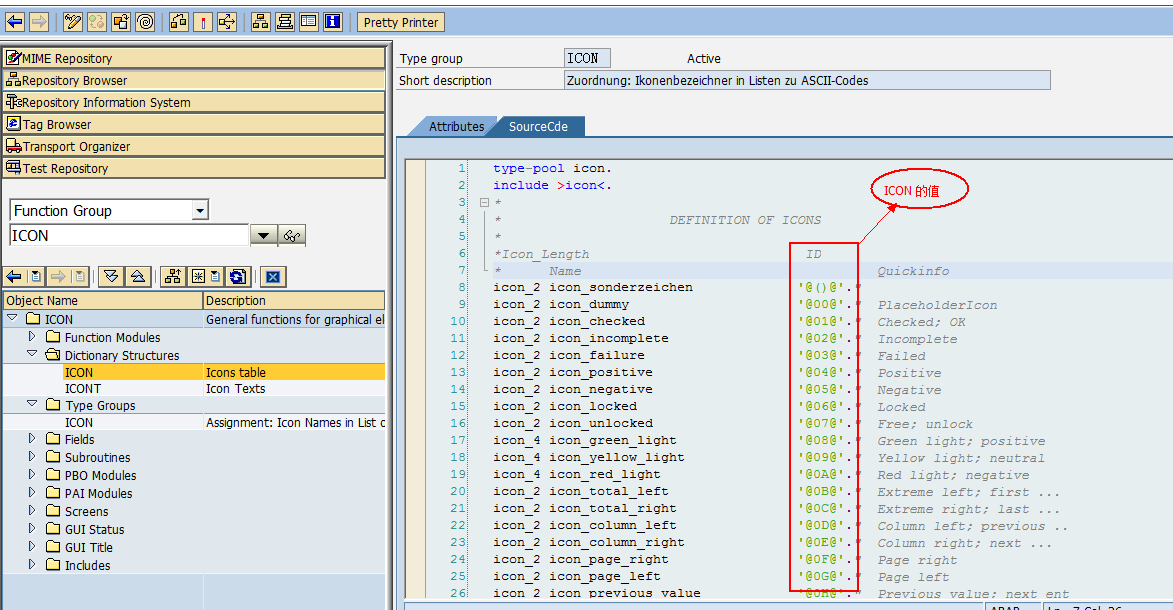
Task: Open the Other Object icon
Action: [x=120, y=22]
